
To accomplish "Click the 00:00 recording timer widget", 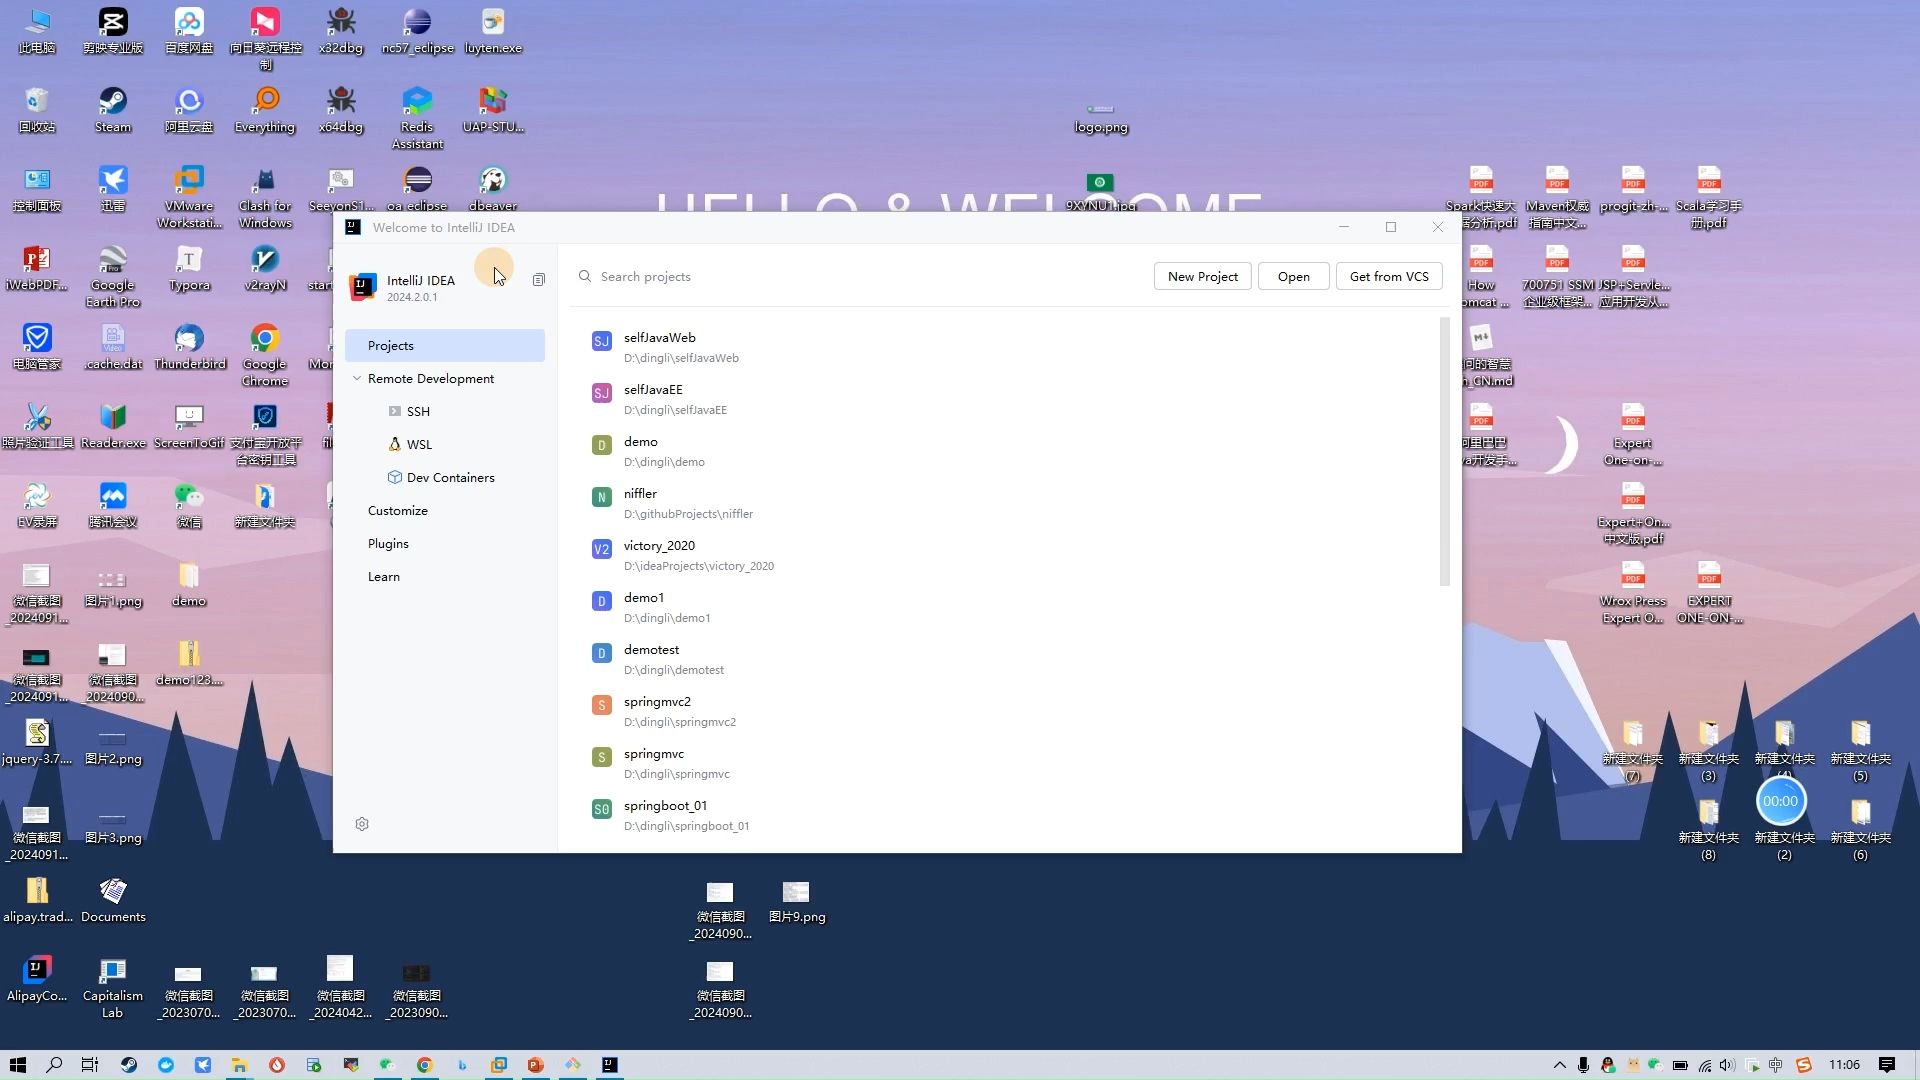I will [x=1780, y=801].
